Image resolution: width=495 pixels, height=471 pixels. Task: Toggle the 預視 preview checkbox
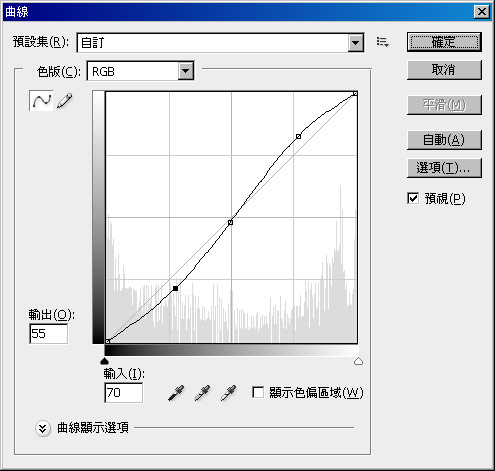(413, 198)
